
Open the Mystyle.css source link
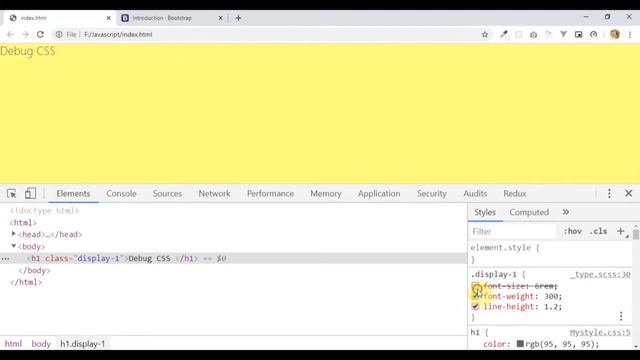click(x=600, y=332)
